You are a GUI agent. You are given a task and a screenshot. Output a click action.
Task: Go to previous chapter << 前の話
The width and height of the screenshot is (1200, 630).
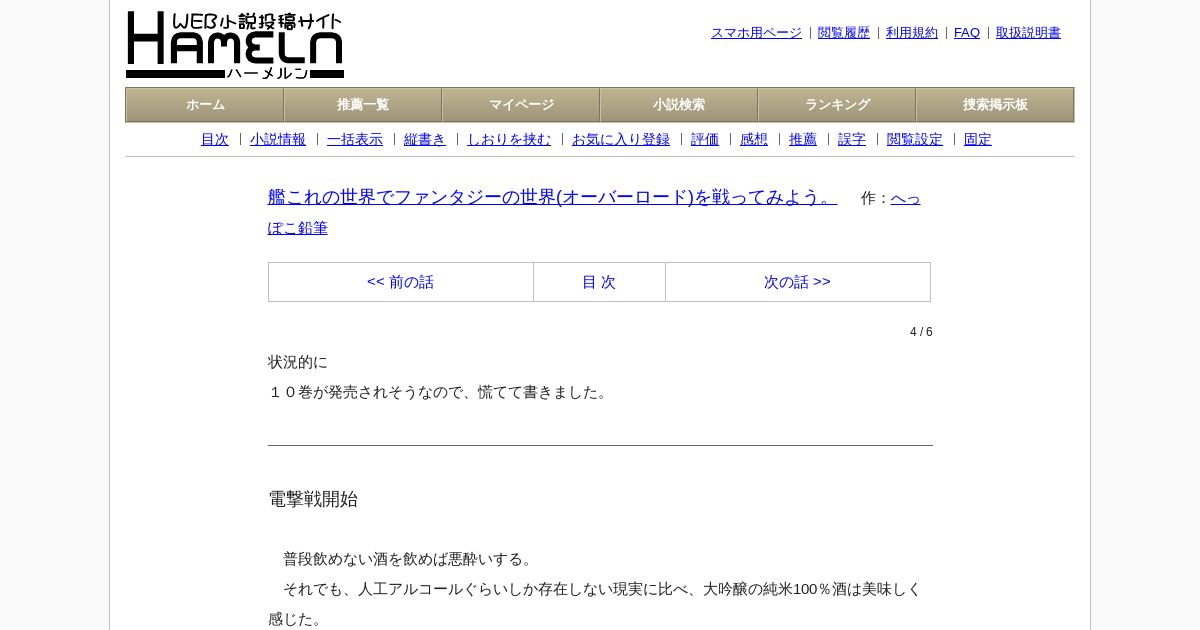(x=401, y=282)
